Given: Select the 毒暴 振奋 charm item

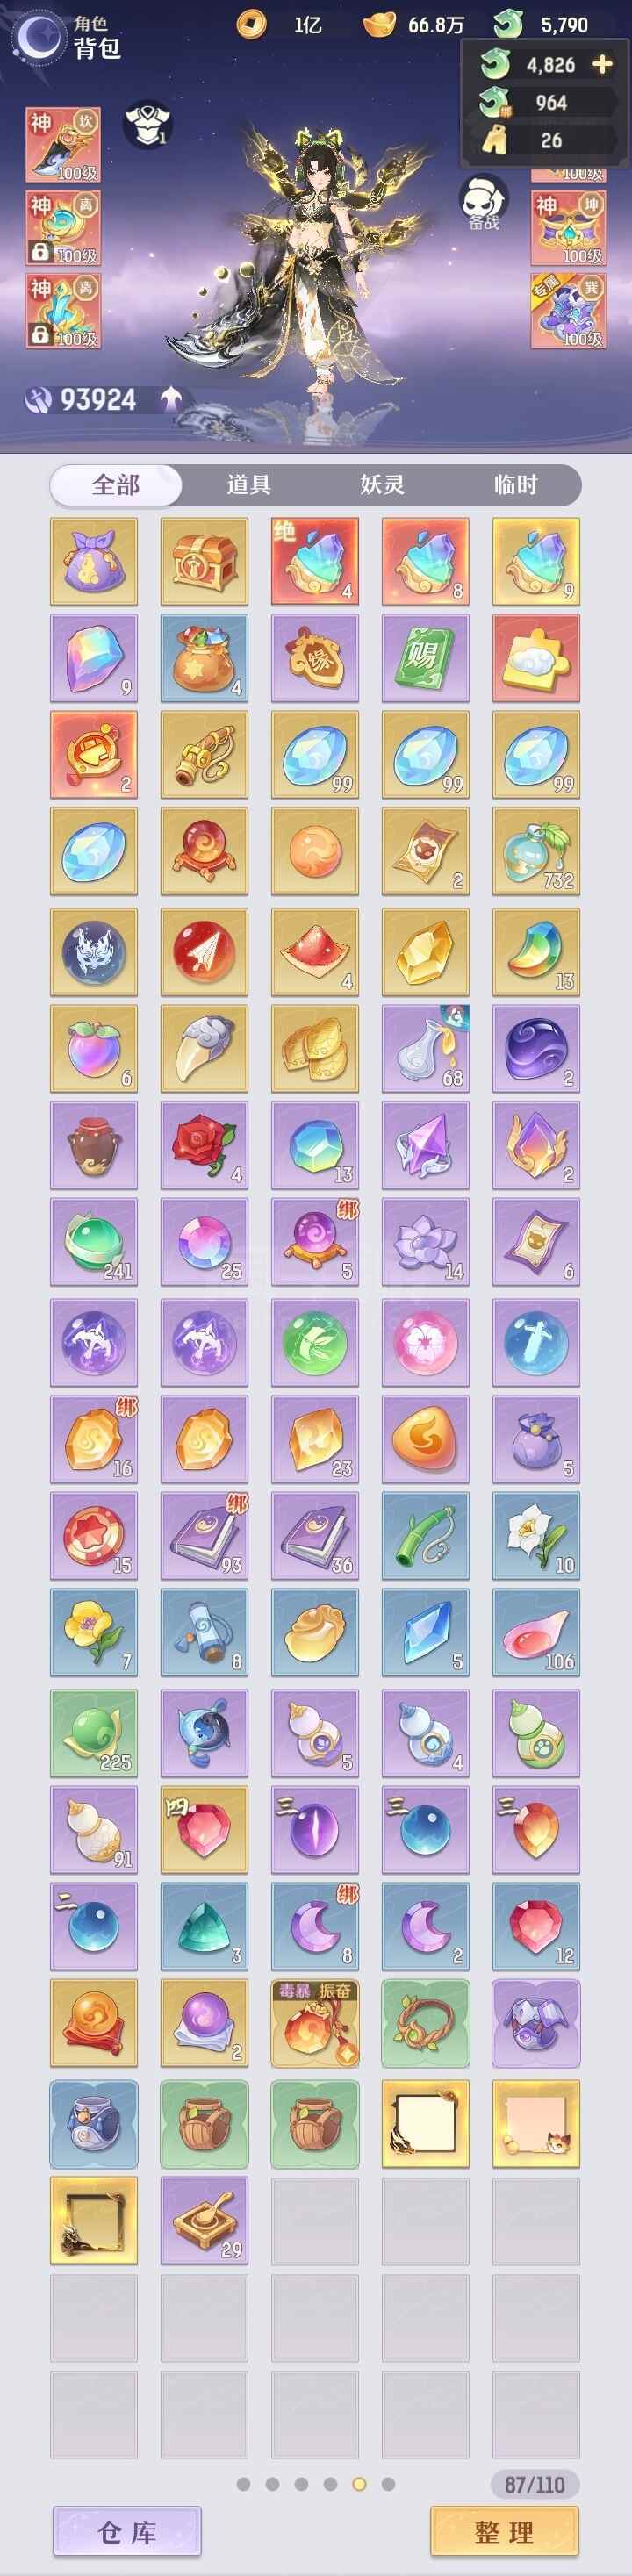Looking at the screenshot, I should [315, 2023].
